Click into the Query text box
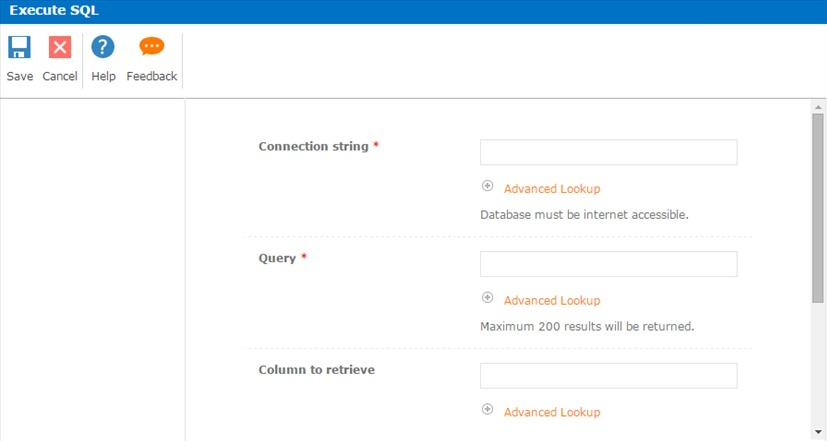This screenshot has height=441, width=827. coord(608,264)
